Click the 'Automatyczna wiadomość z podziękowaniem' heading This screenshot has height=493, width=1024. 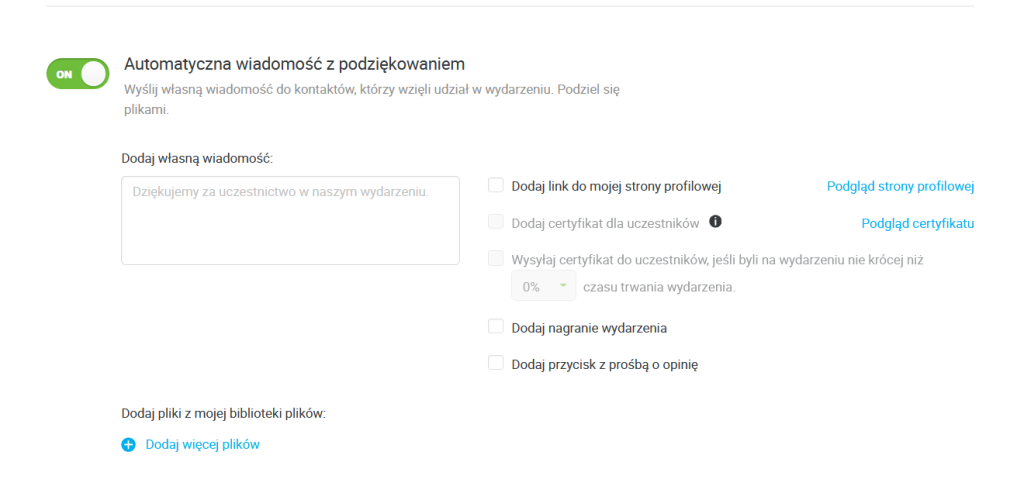click(295, 64)
